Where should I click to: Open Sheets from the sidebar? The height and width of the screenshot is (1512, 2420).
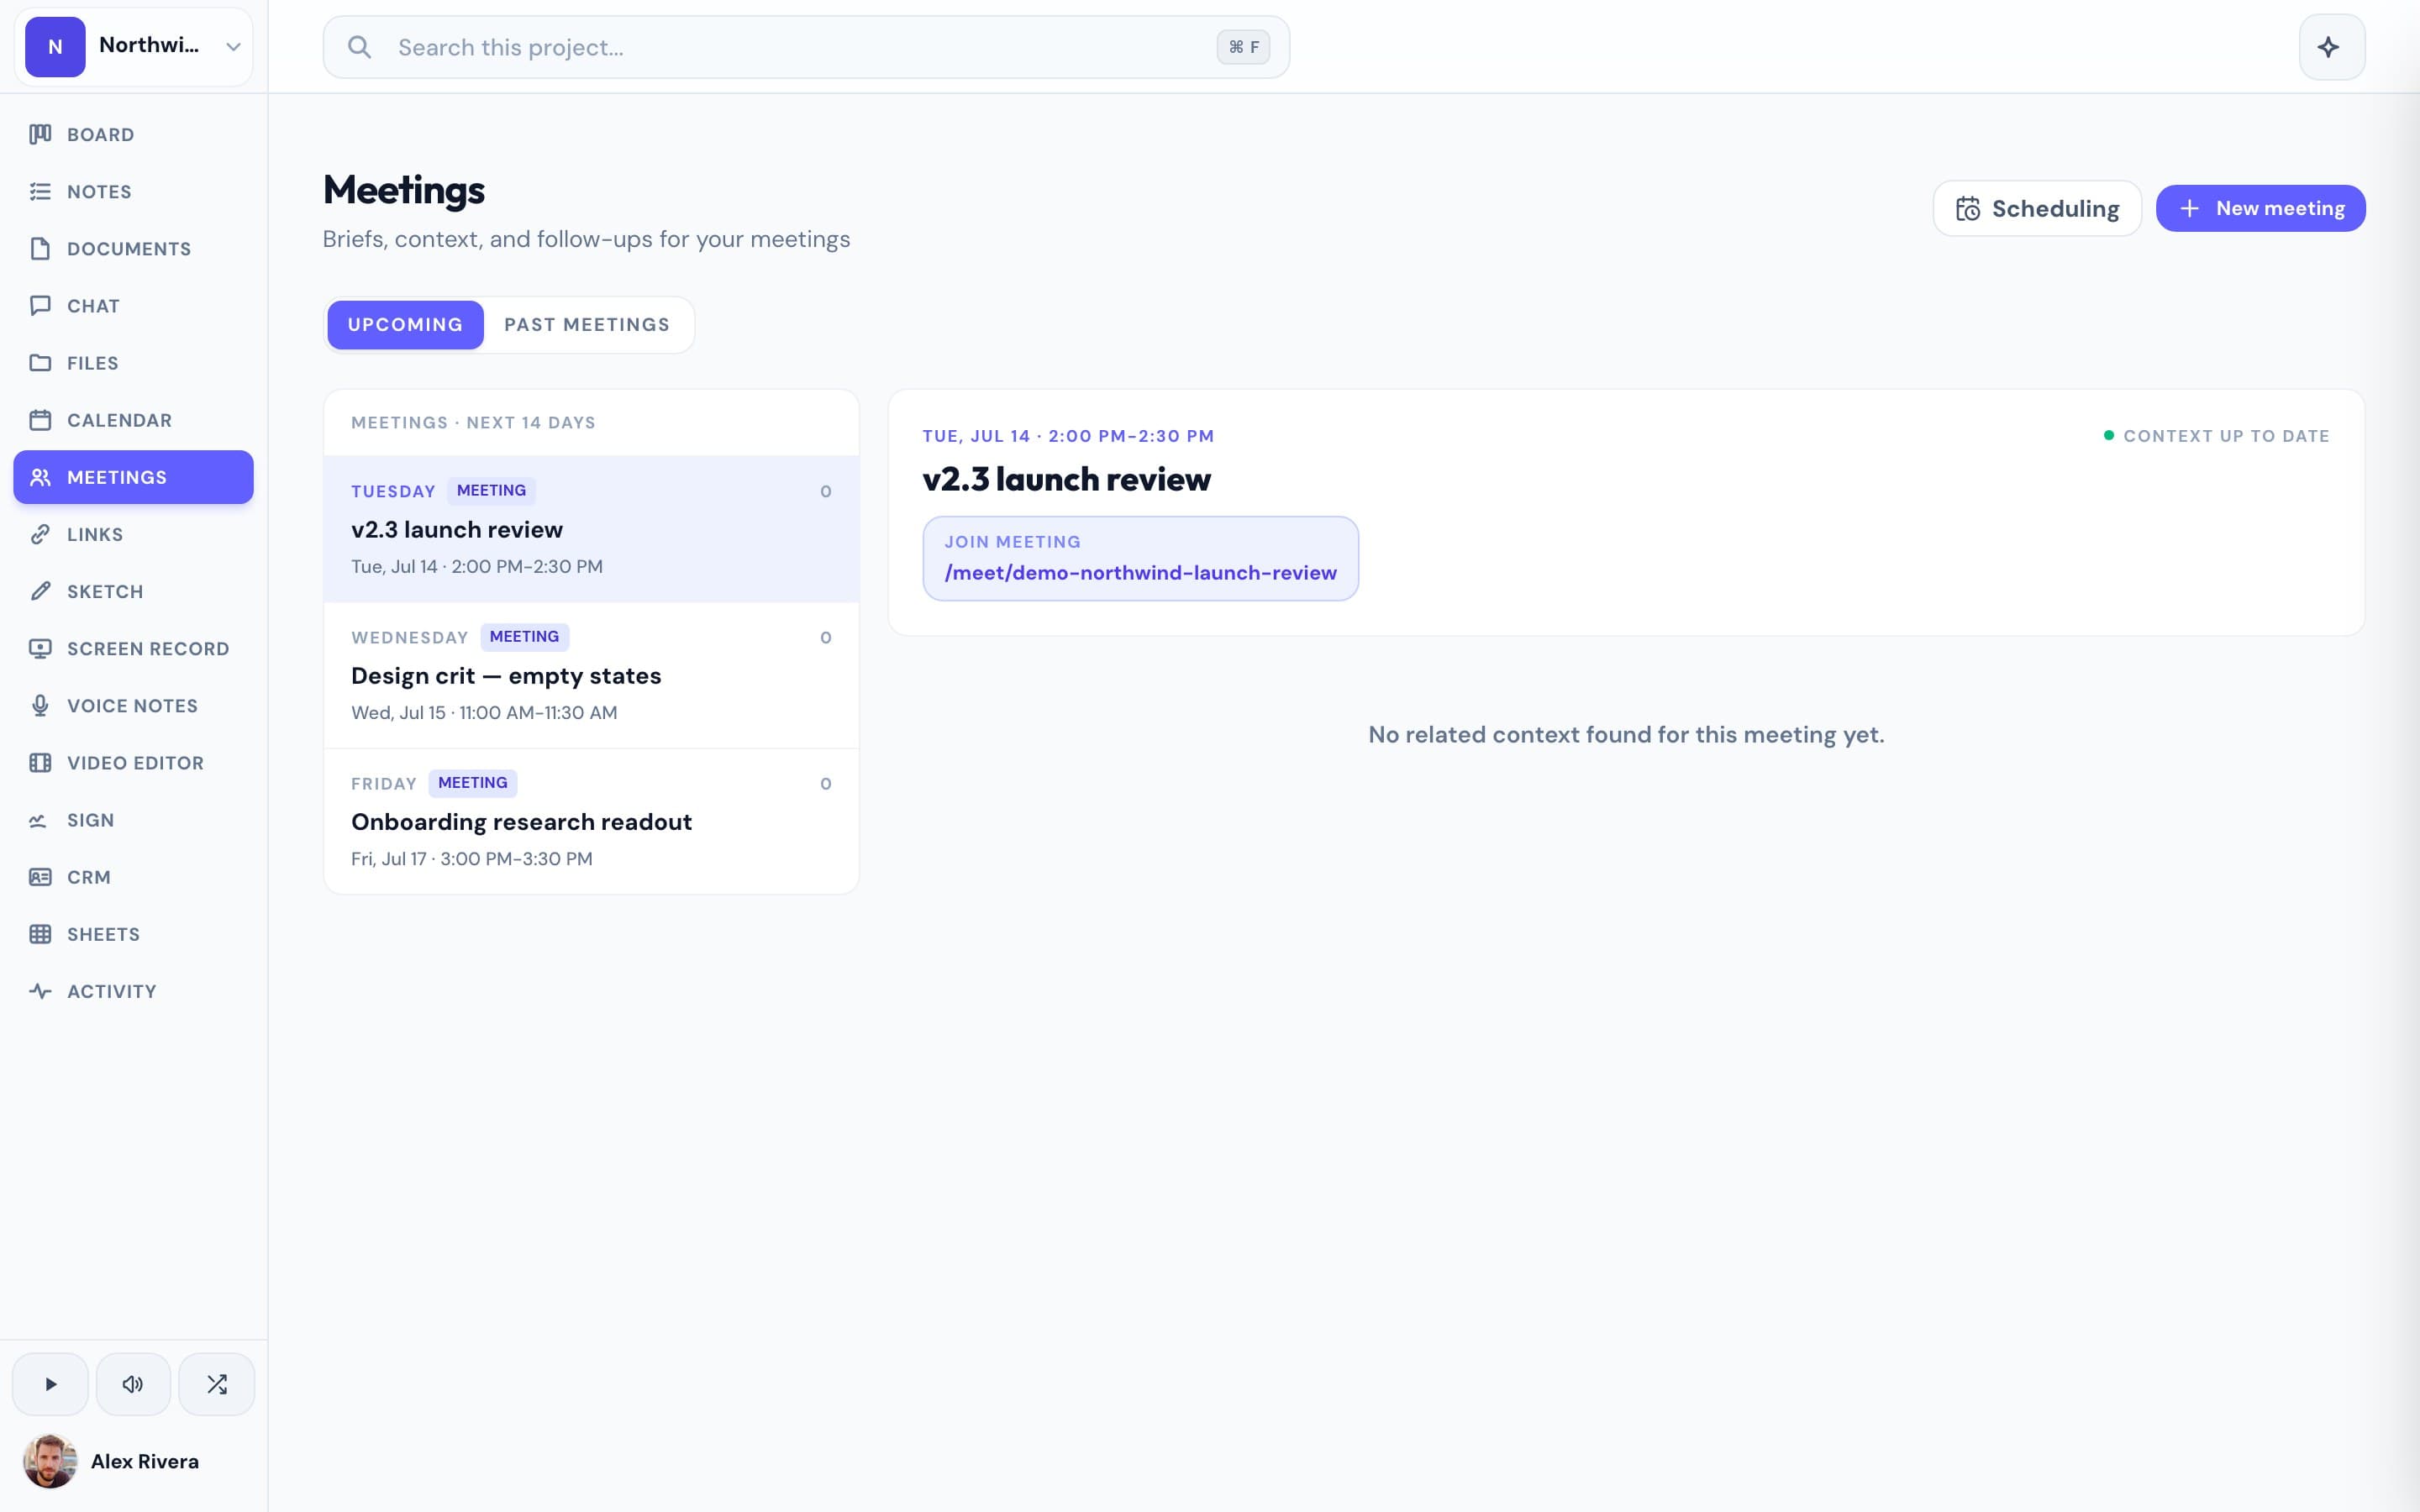(x=133, y=934)
